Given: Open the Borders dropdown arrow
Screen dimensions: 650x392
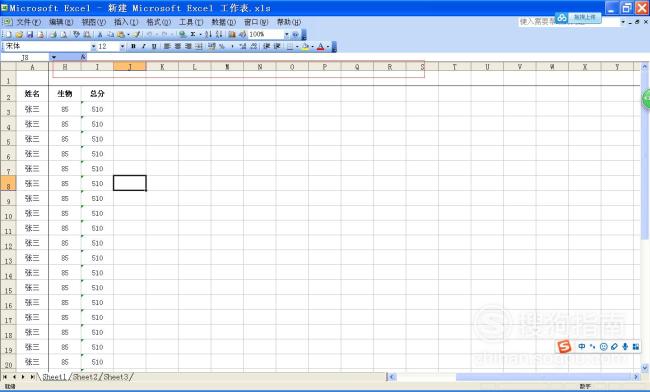Looking at the screenshot, I should [x=297, y=46].
